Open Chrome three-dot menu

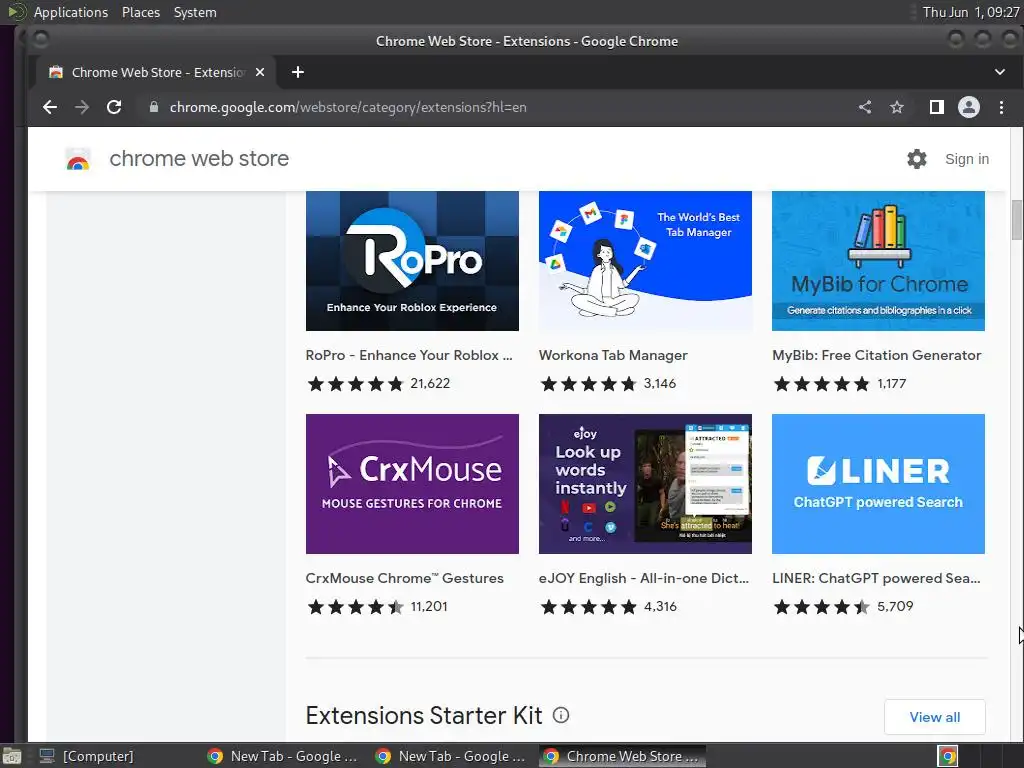1001,107
